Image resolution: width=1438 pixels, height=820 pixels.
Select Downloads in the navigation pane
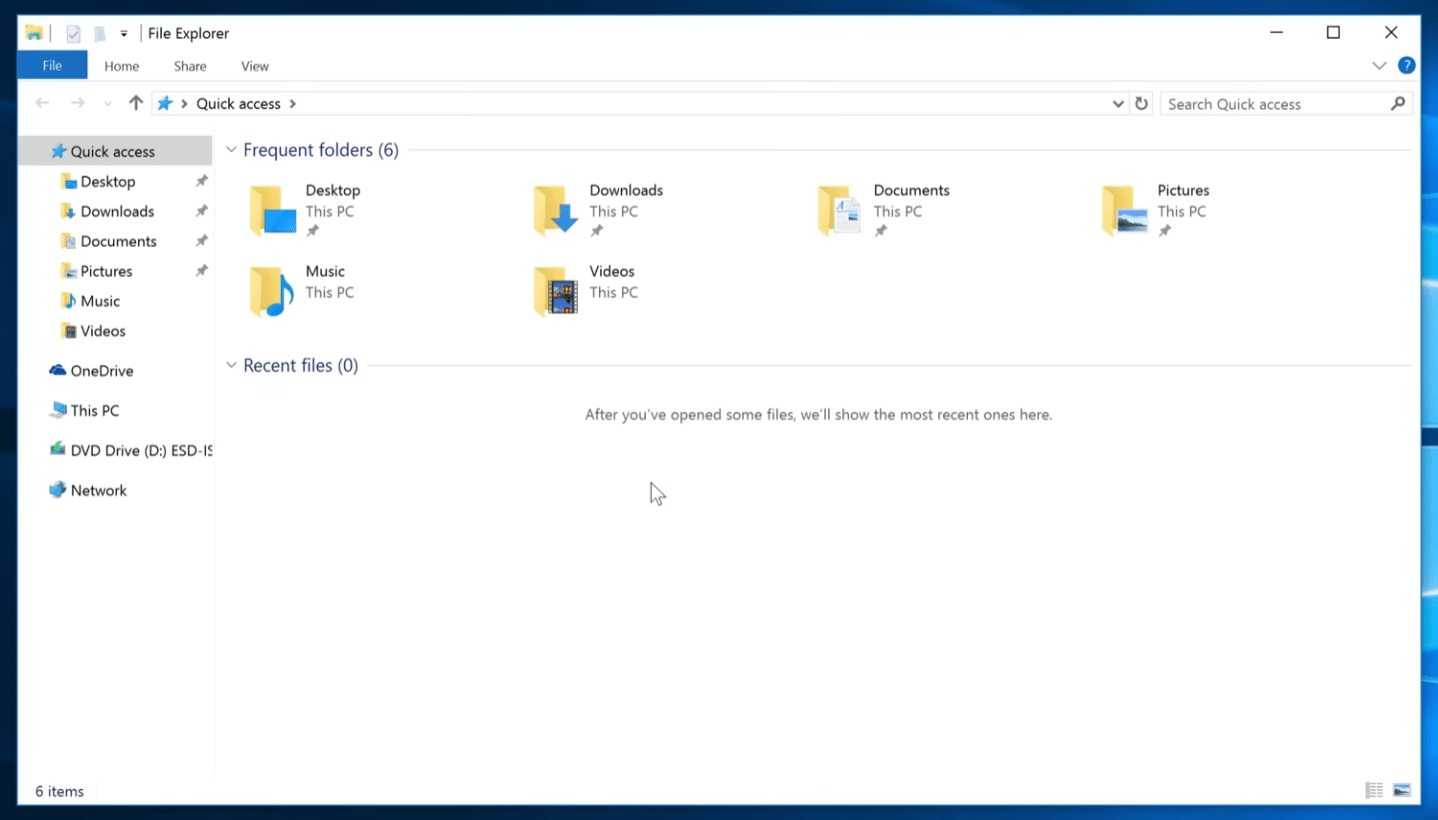pos(115,211)
